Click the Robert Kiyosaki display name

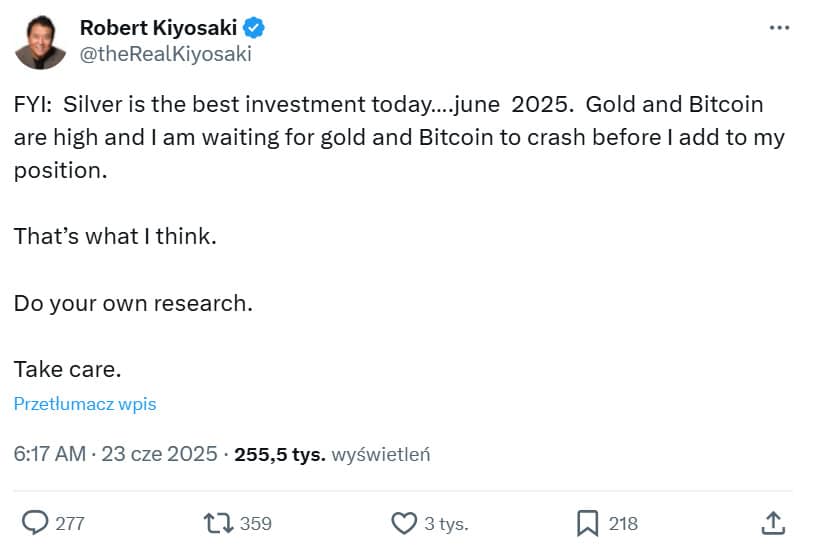159,28
